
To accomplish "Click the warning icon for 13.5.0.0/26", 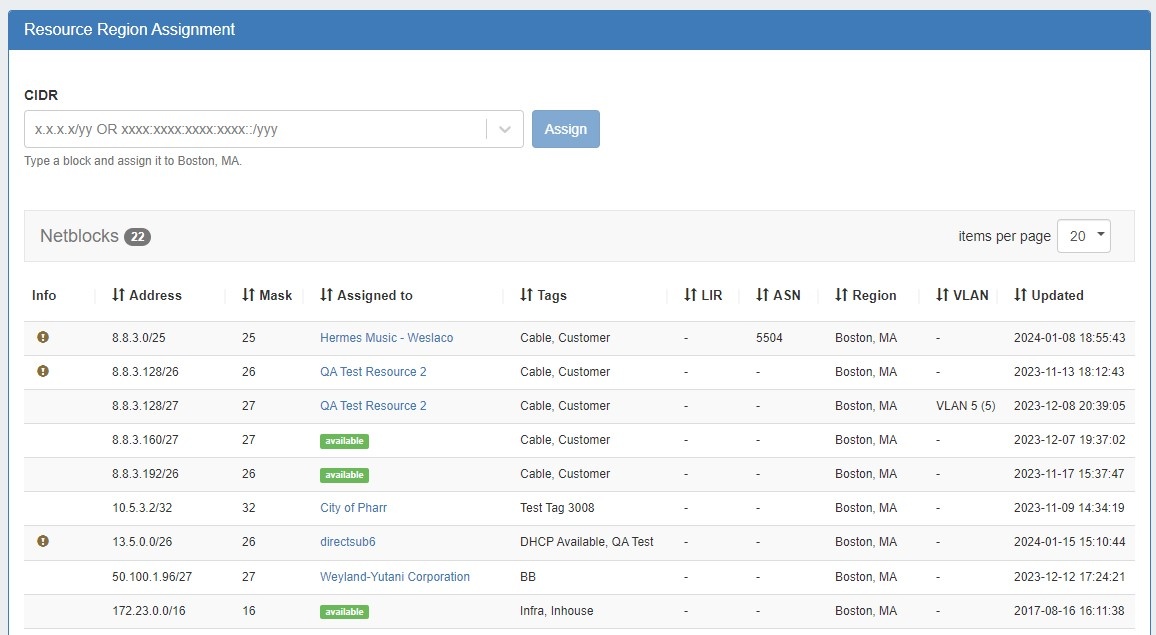I will [43, 541].
